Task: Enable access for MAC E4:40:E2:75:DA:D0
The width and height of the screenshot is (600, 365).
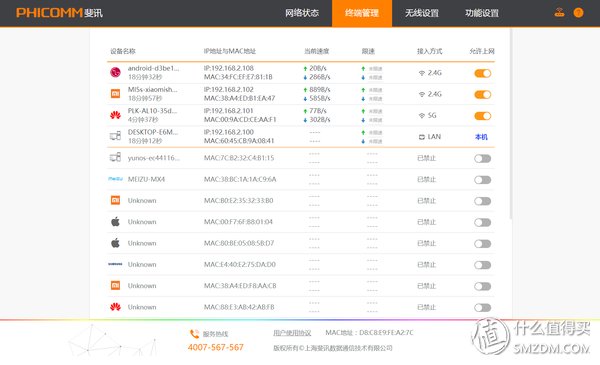Action: (483, 265)
